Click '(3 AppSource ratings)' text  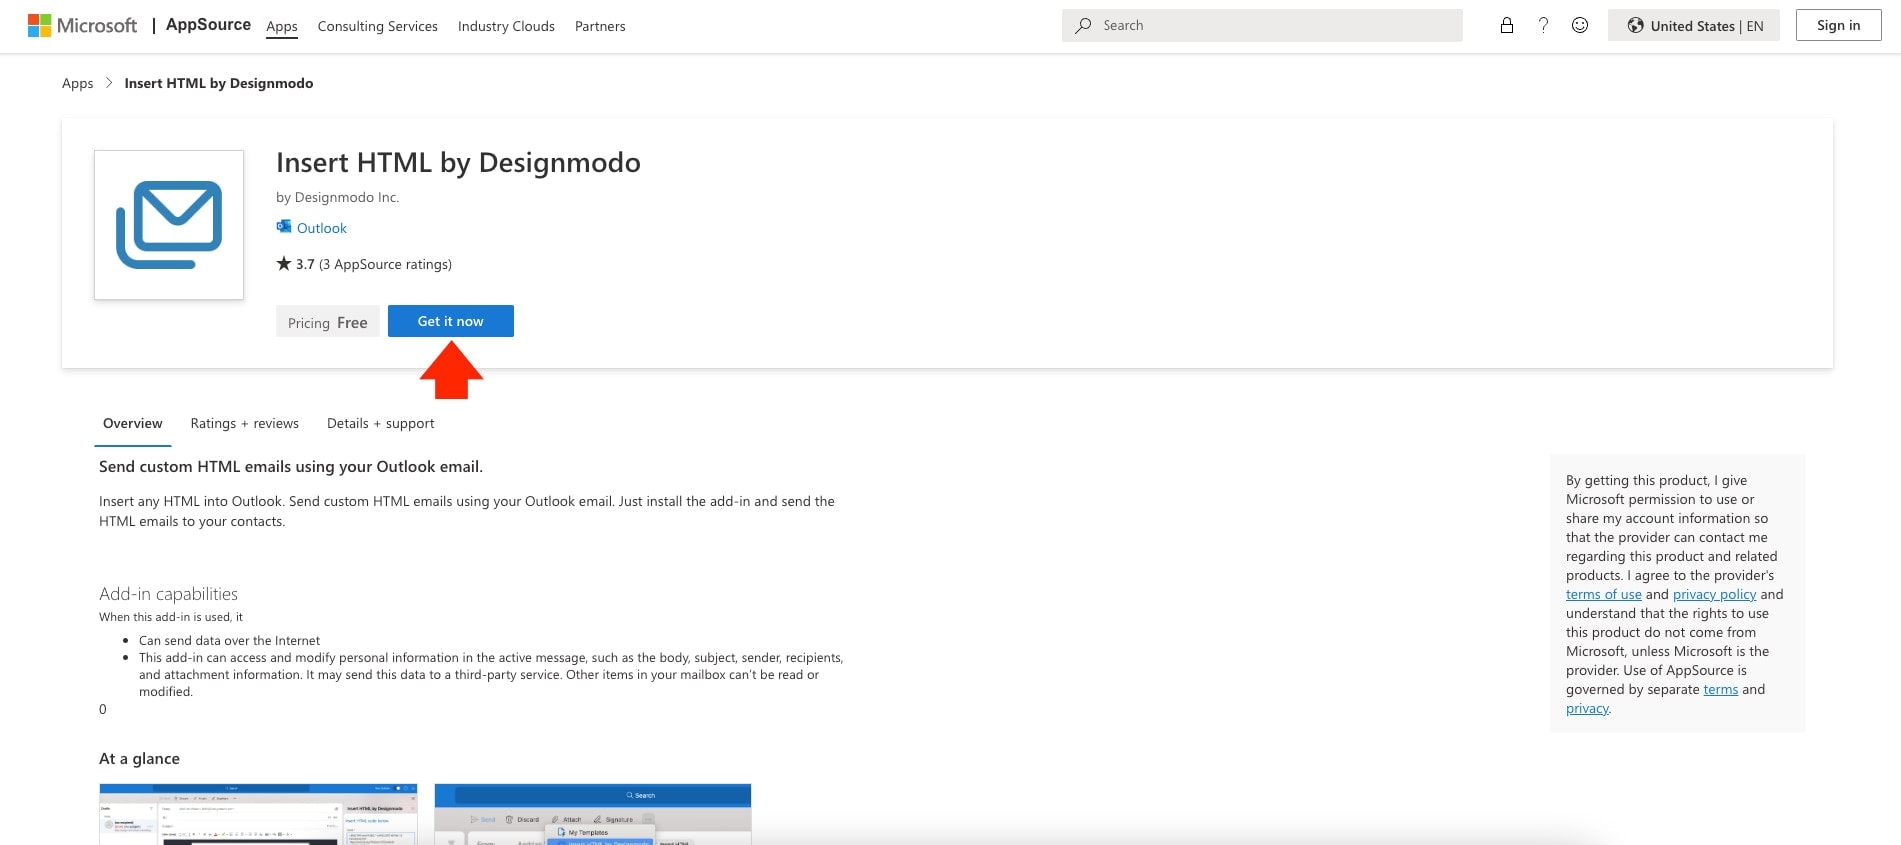(x=385, y=264)
